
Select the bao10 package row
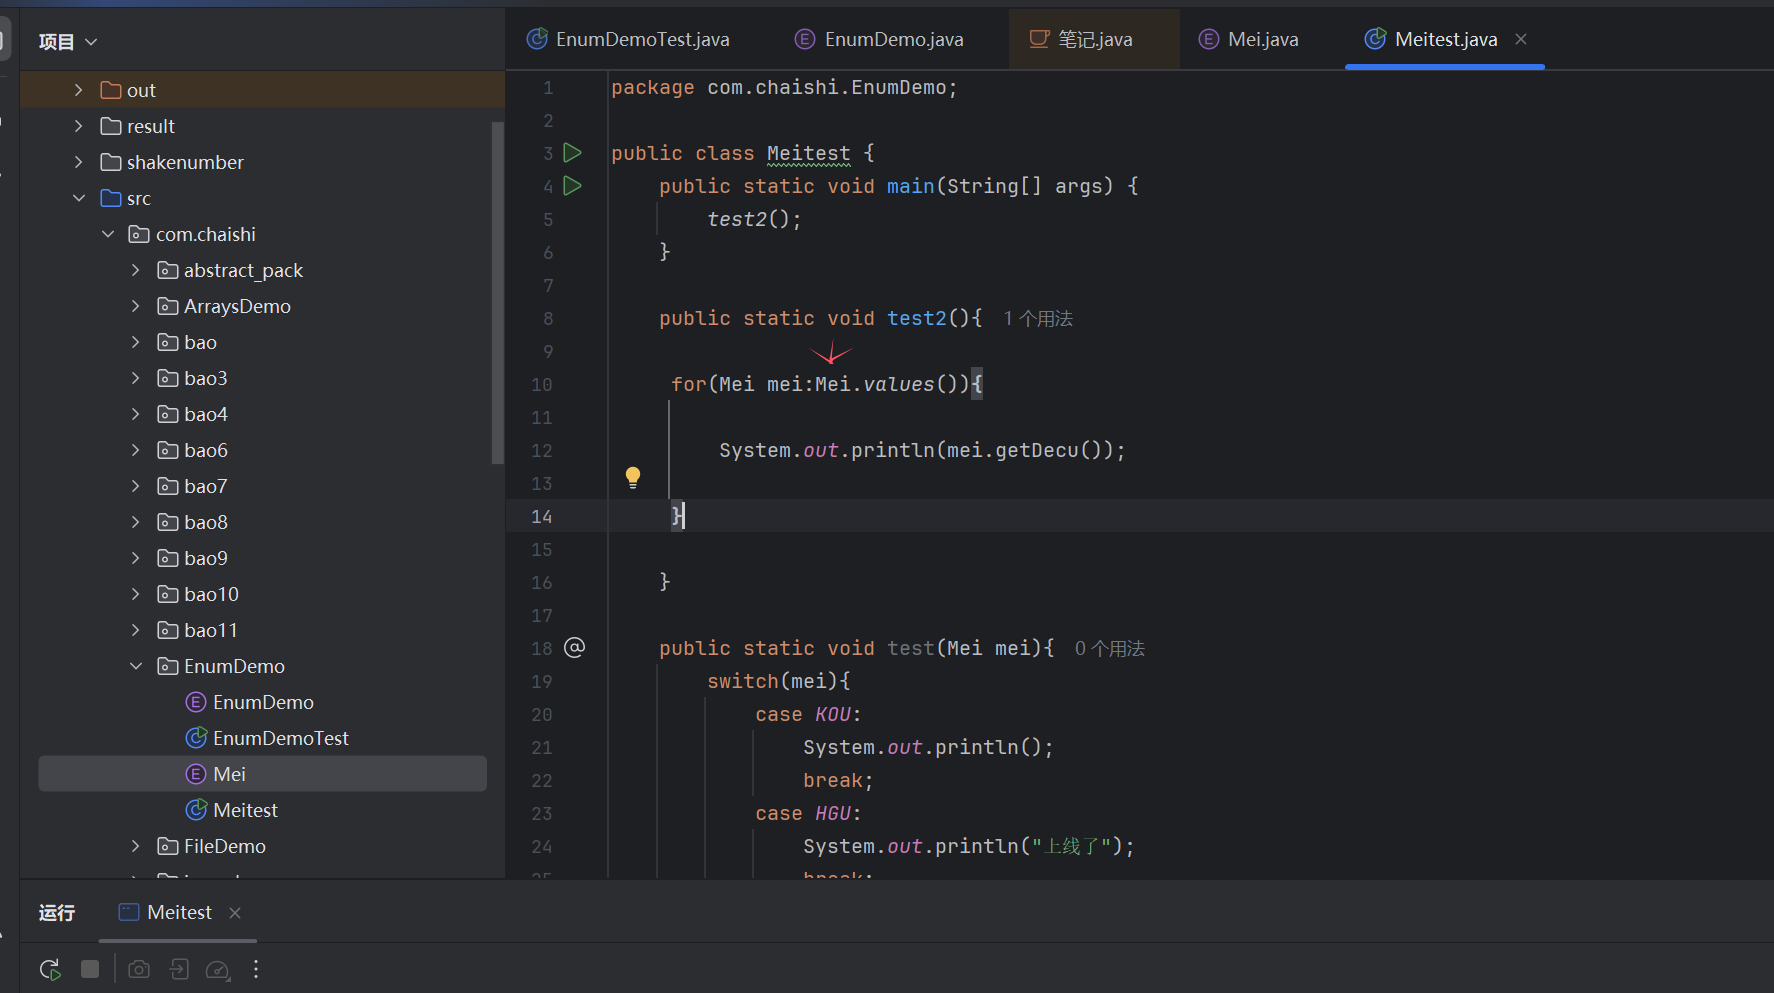point(262,594)
